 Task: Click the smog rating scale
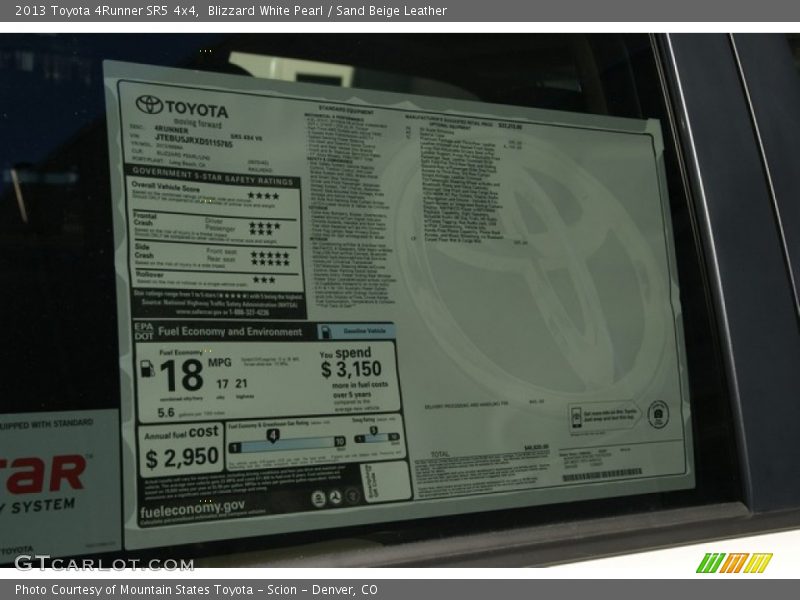pos(378,438)
